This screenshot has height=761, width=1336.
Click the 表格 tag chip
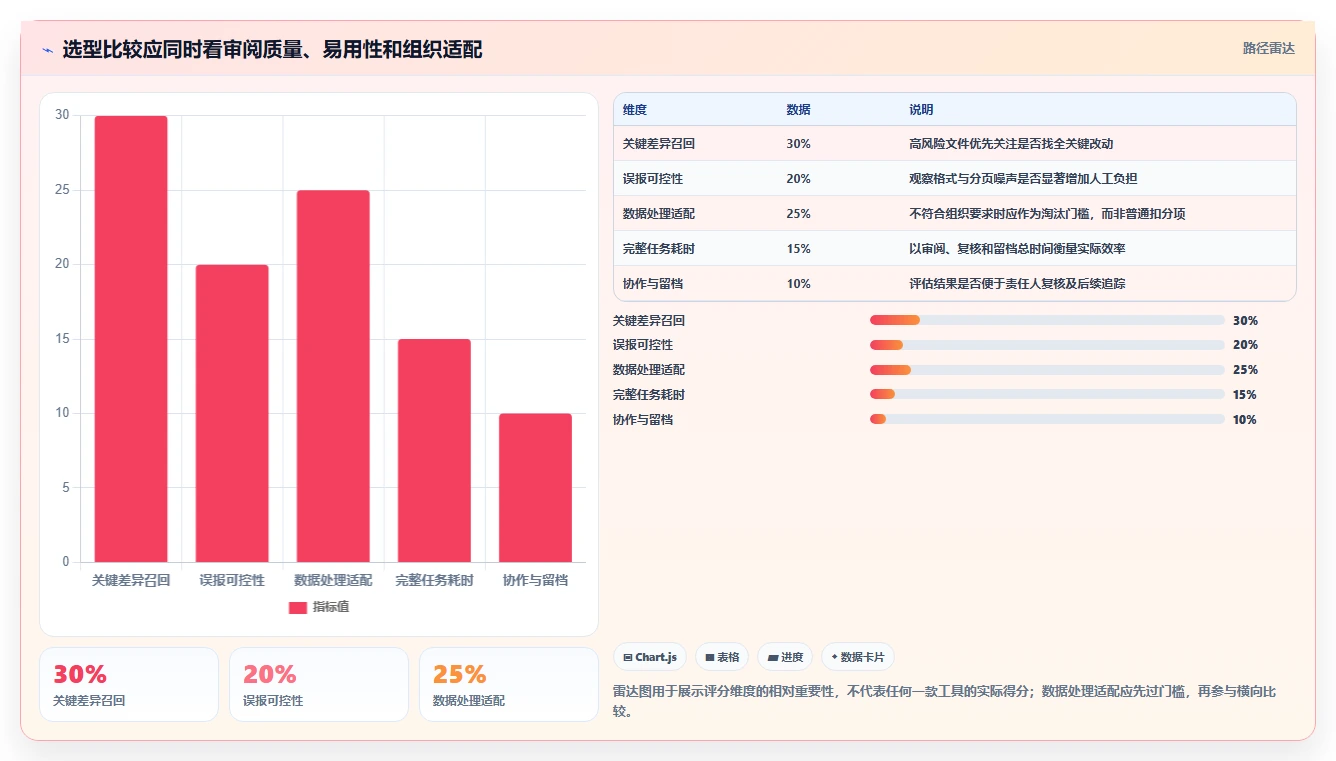click(x=722, y=657)
